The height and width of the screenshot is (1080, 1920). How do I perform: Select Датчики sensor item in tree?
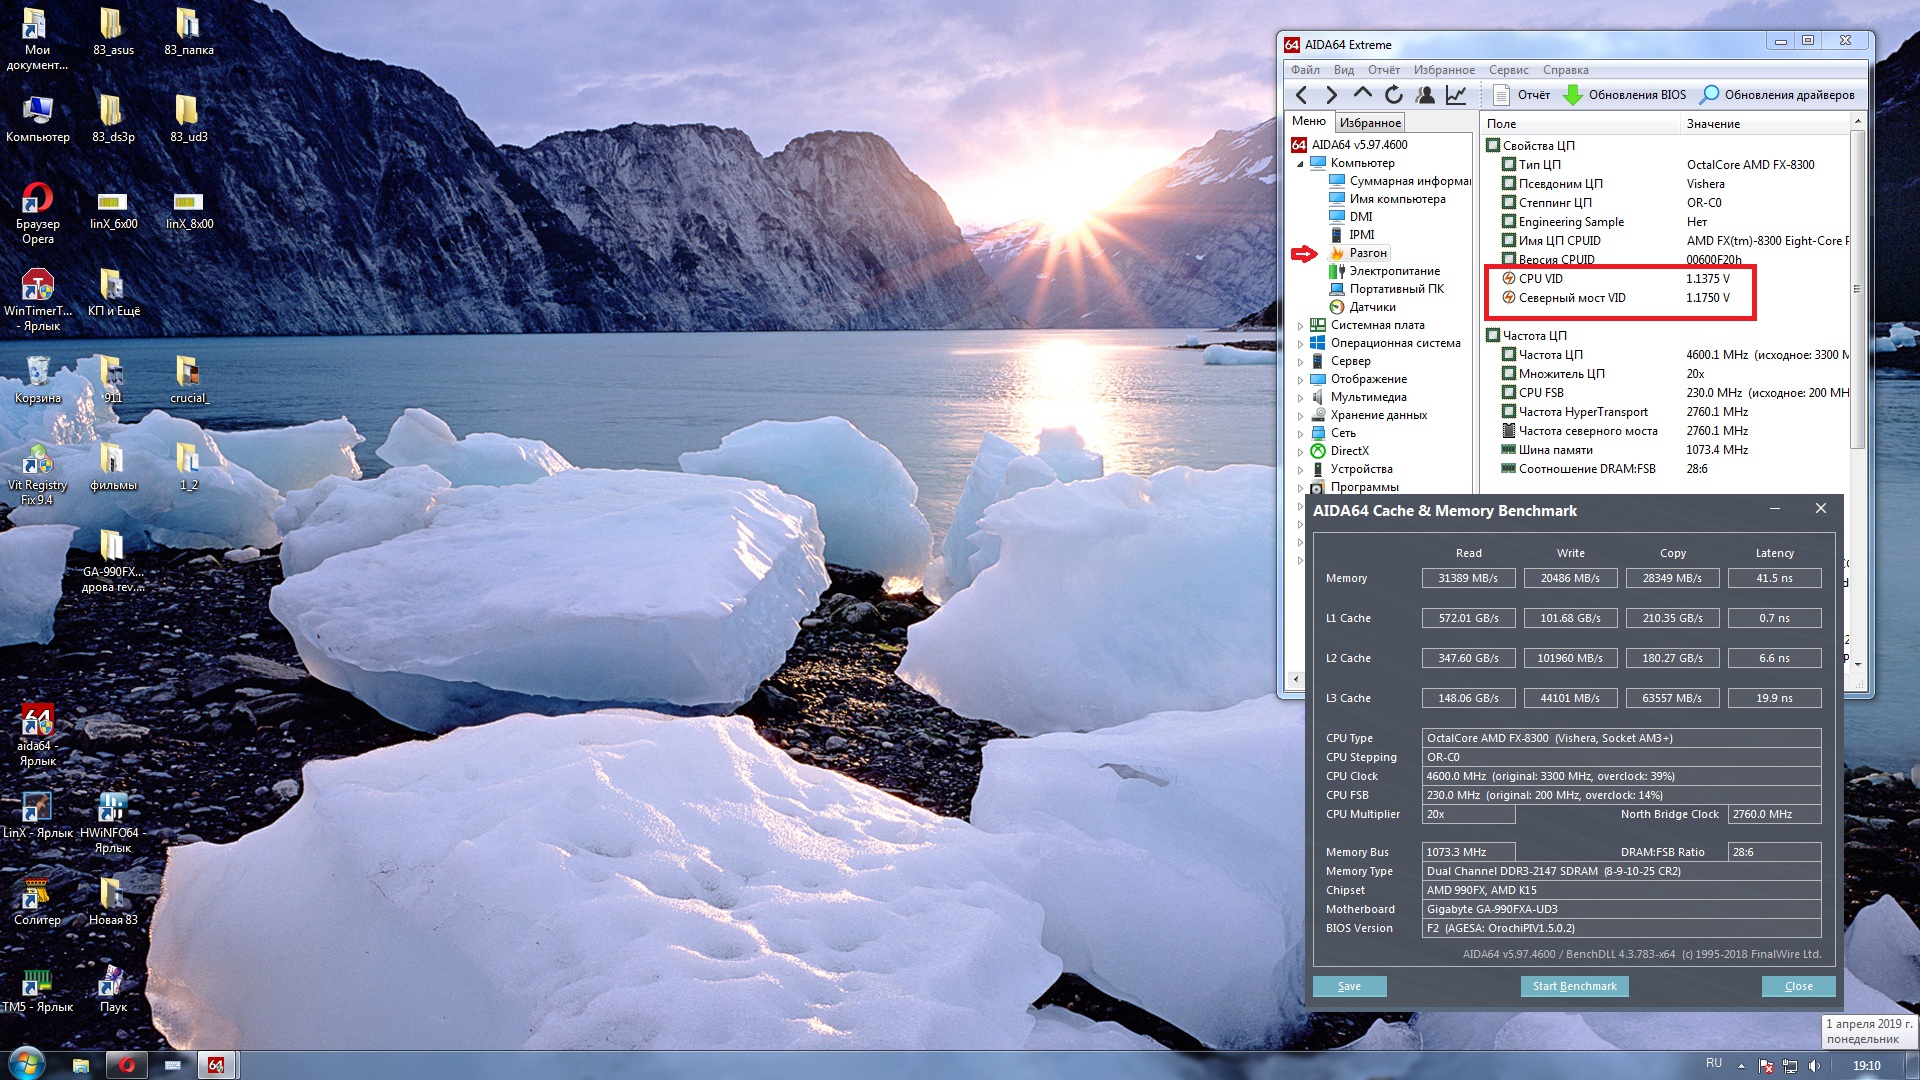(x=1372, y=307)
